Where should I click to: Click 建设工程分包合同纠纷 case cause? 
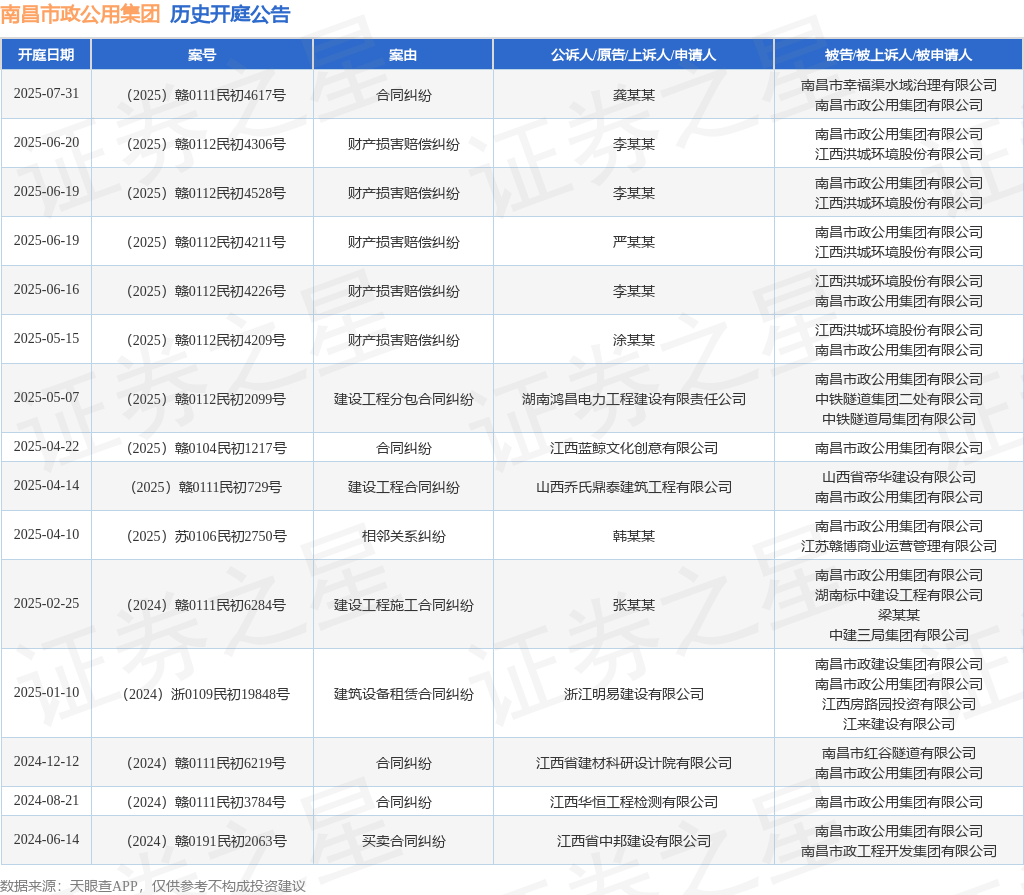[403, 399]
